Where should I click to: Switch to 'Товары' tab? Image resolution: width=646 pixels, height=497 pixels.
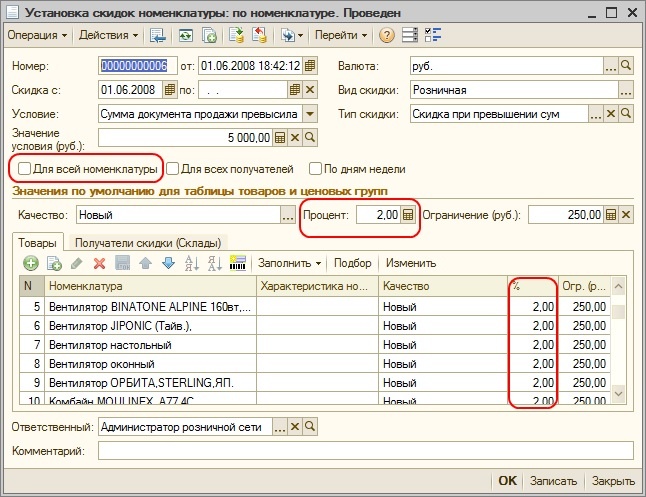(37, 243)
